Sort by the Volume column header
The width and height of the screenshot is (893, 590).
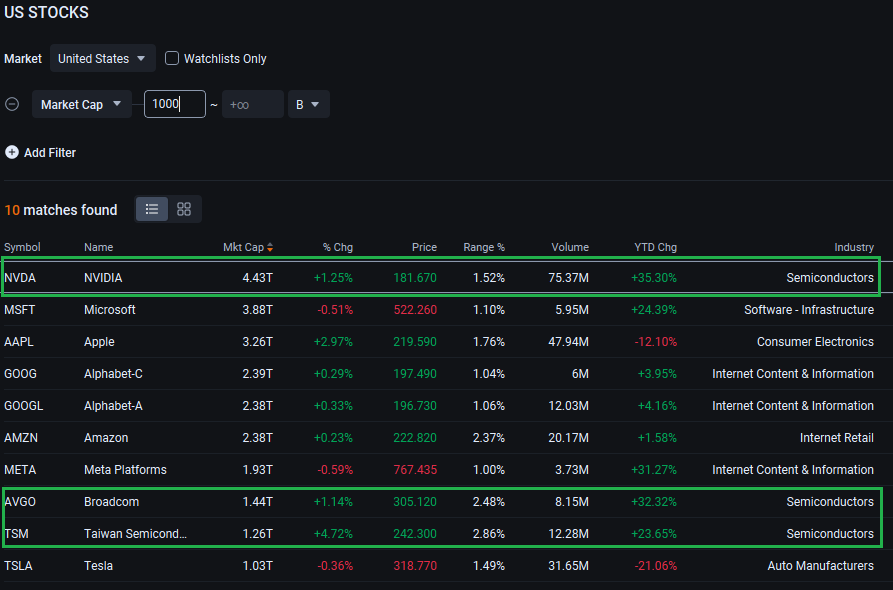pyautogui.click(x=570, y=247)
